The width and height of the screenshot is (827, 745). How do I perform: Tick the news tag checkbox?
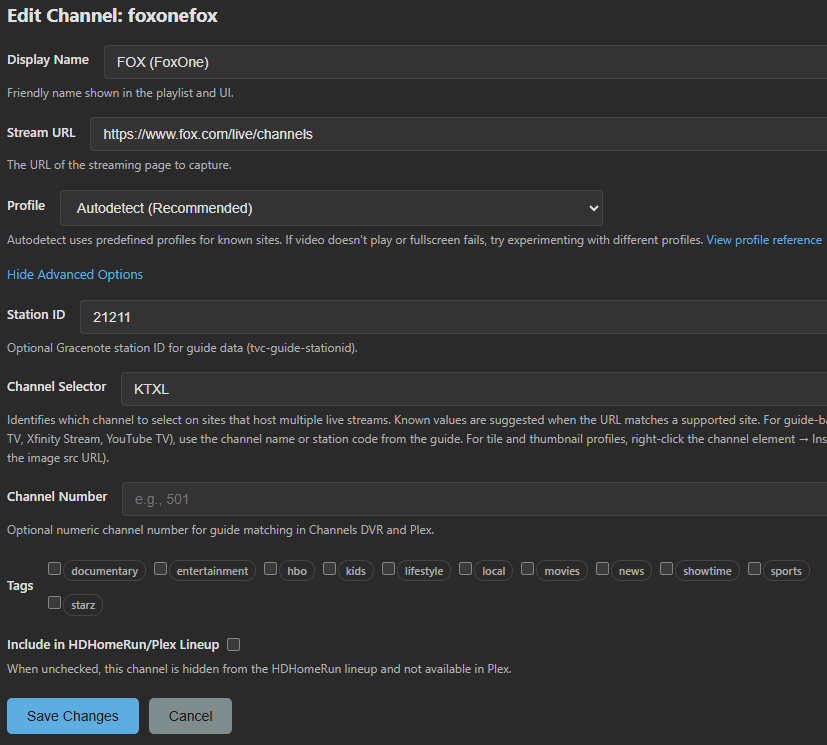click(603, 569)
